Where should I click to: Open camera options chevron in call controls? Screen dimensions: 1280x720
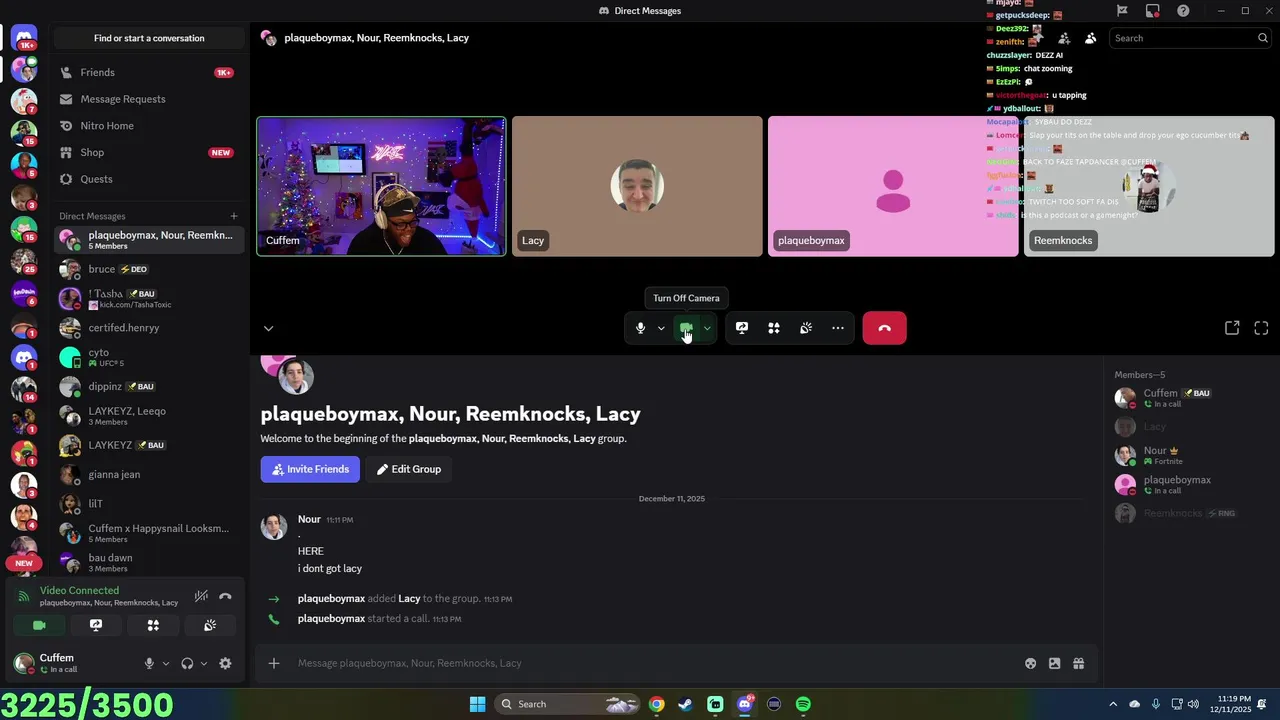[707, 328]
